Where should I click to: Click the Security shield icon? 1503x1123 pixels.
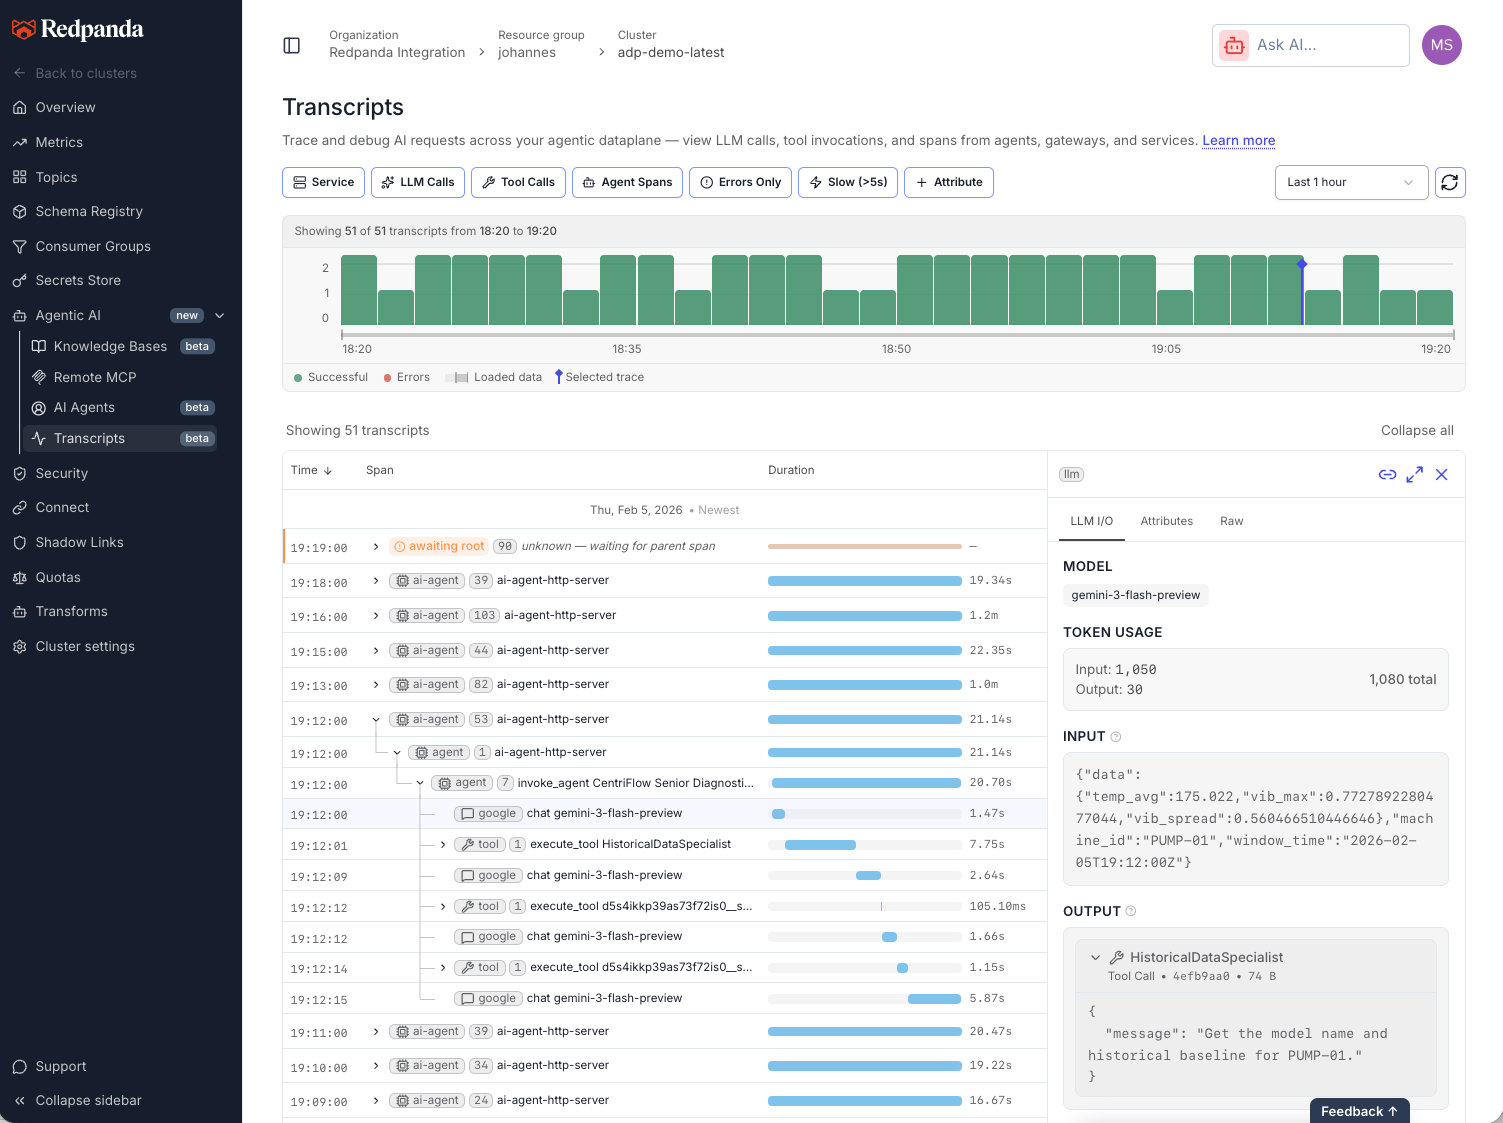tap(19, 474)
